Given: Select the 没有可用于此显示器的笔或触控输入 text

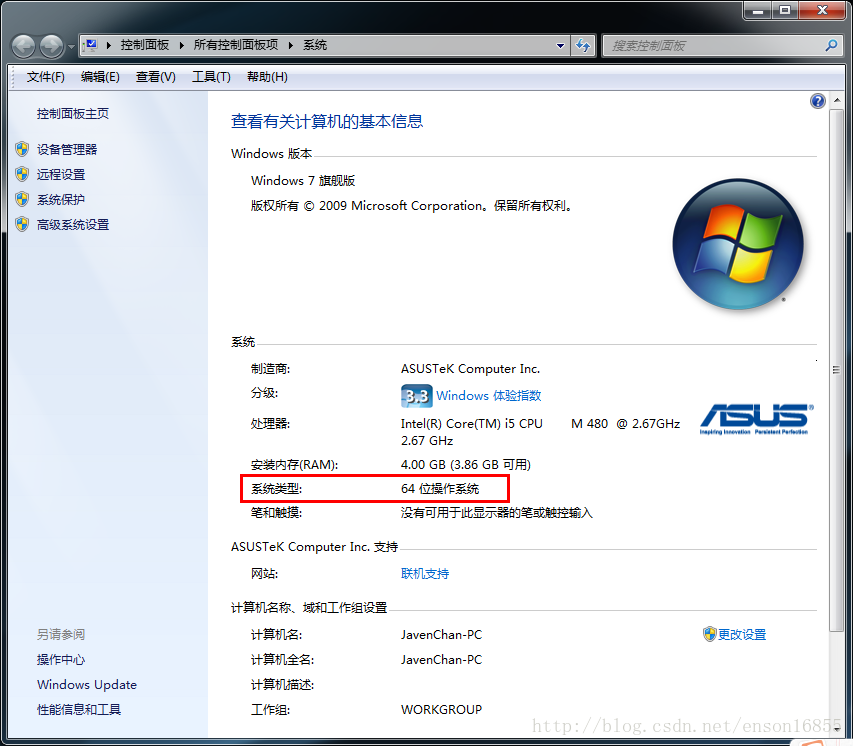Looking at the screenshot, I should point(497,513).
